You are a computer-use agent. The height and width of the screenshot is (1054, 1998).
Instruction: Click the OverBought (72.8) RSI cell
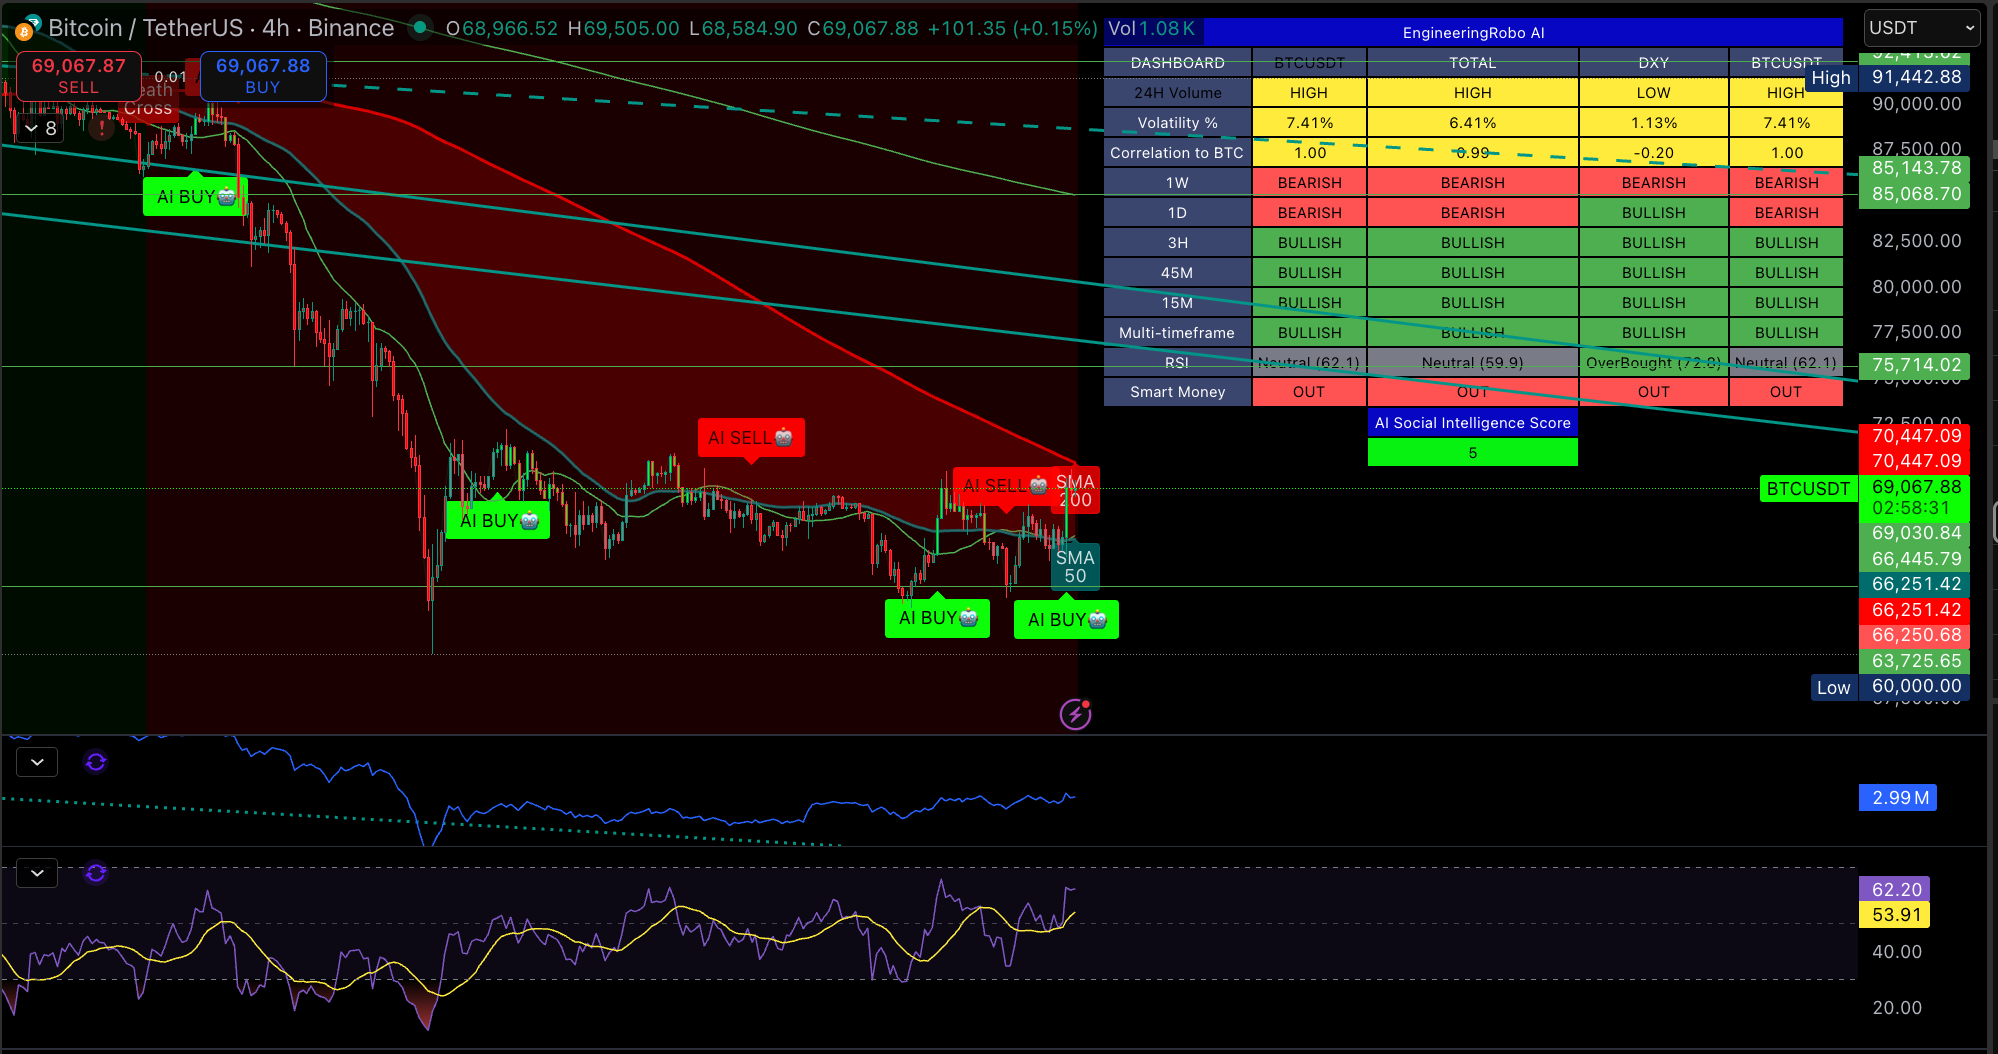pos(1653,362)
